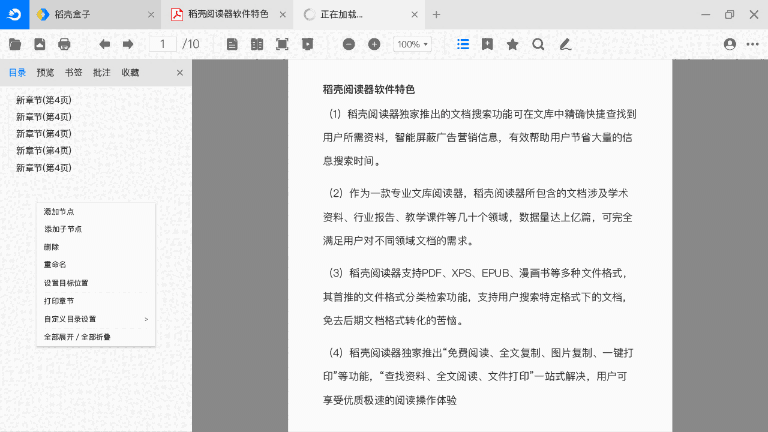The width and height of the screenshot is (768, 432).
Task: Click the print icon in toolbar
Action: click(x=64, y=44)
